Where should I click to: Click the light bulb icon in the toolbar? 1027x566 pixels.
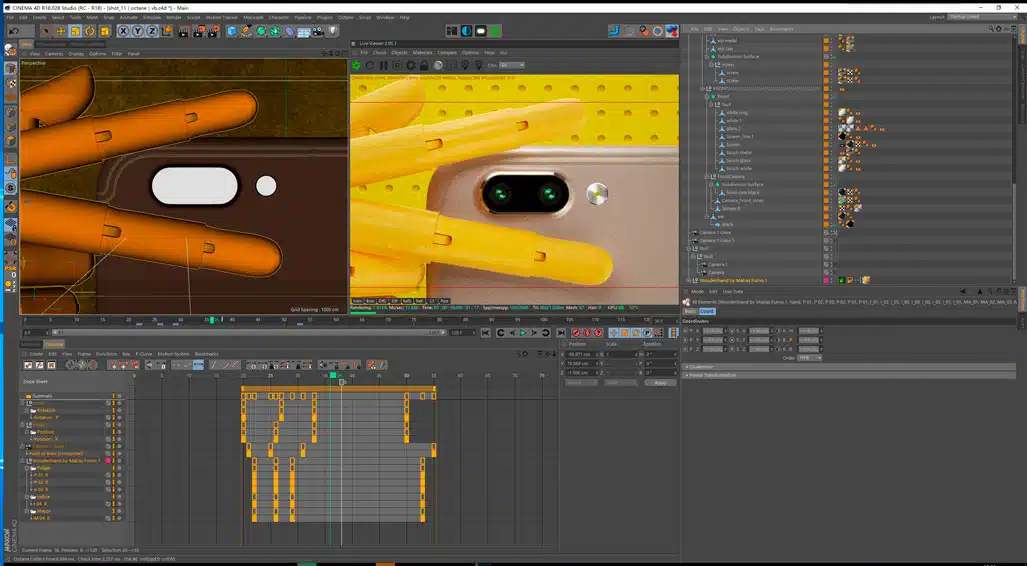pos(331,31)
